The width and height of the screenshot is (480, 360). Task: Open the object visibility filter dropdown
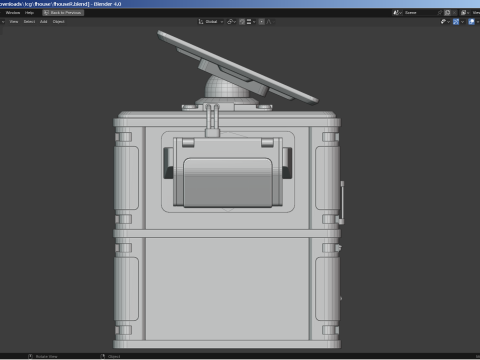[x=445, y=22]
